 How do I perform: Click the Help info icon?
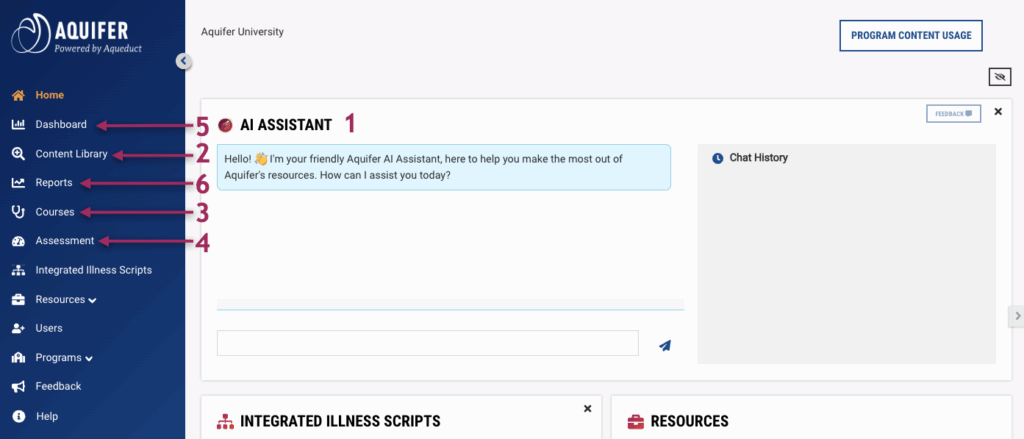18,416
